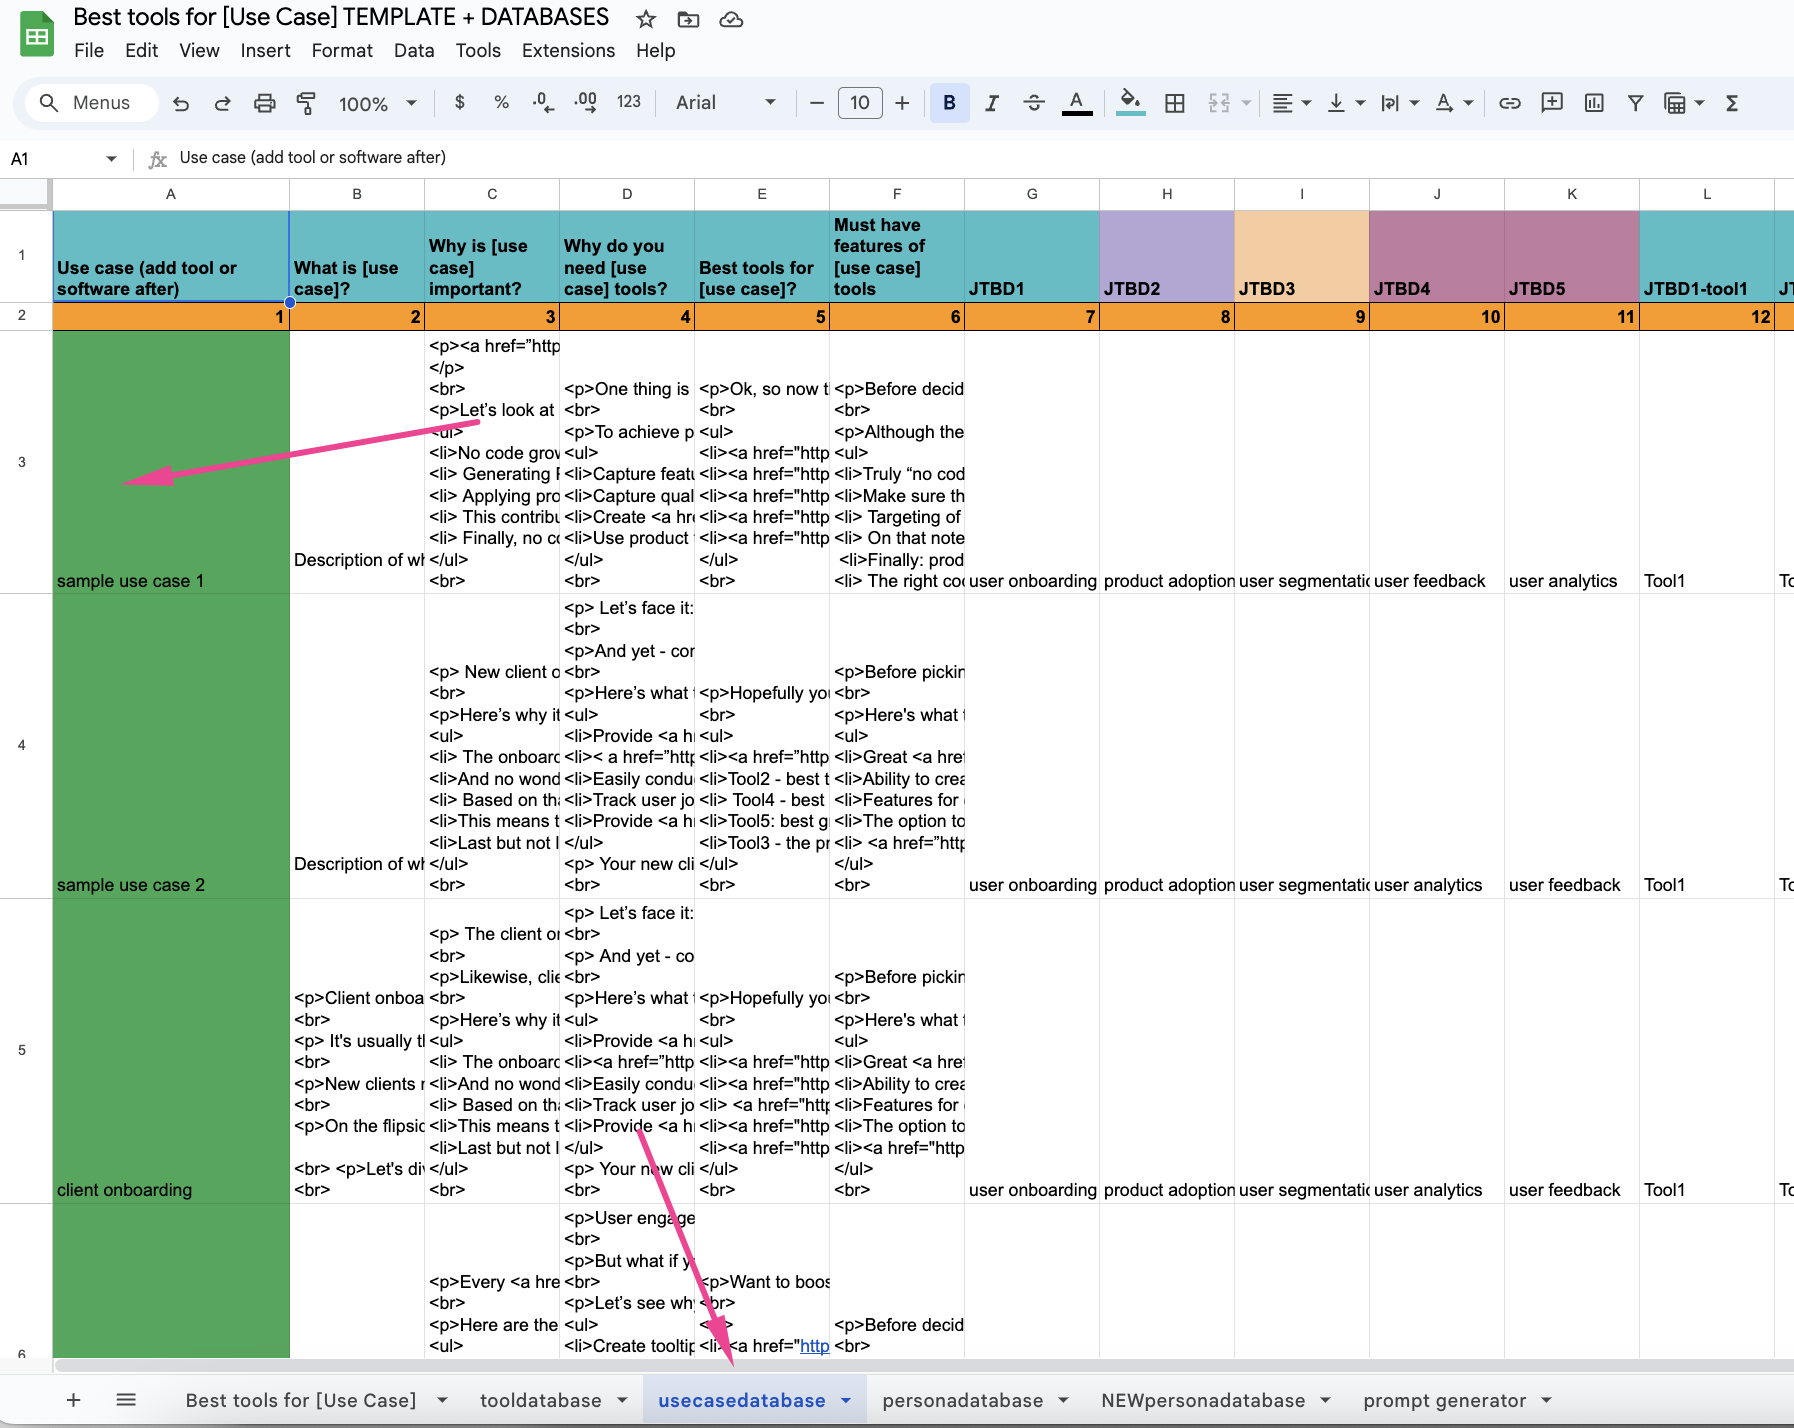Open the 123 number format menu
This screenshot has height=1428, width=1794.
[x=629, y=102]
